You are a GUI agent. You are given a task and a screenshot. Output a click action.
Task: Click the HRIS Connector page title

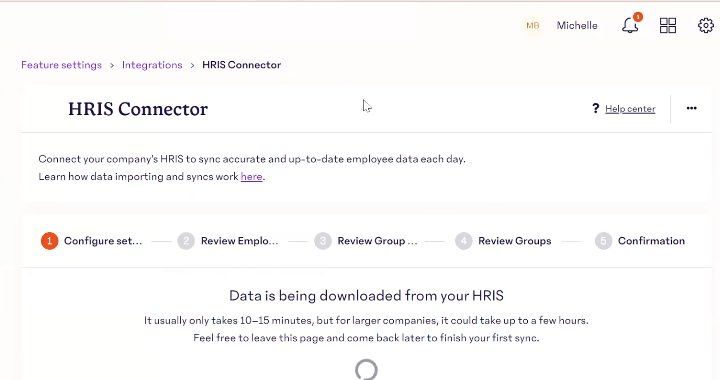[x=138, y=109]
